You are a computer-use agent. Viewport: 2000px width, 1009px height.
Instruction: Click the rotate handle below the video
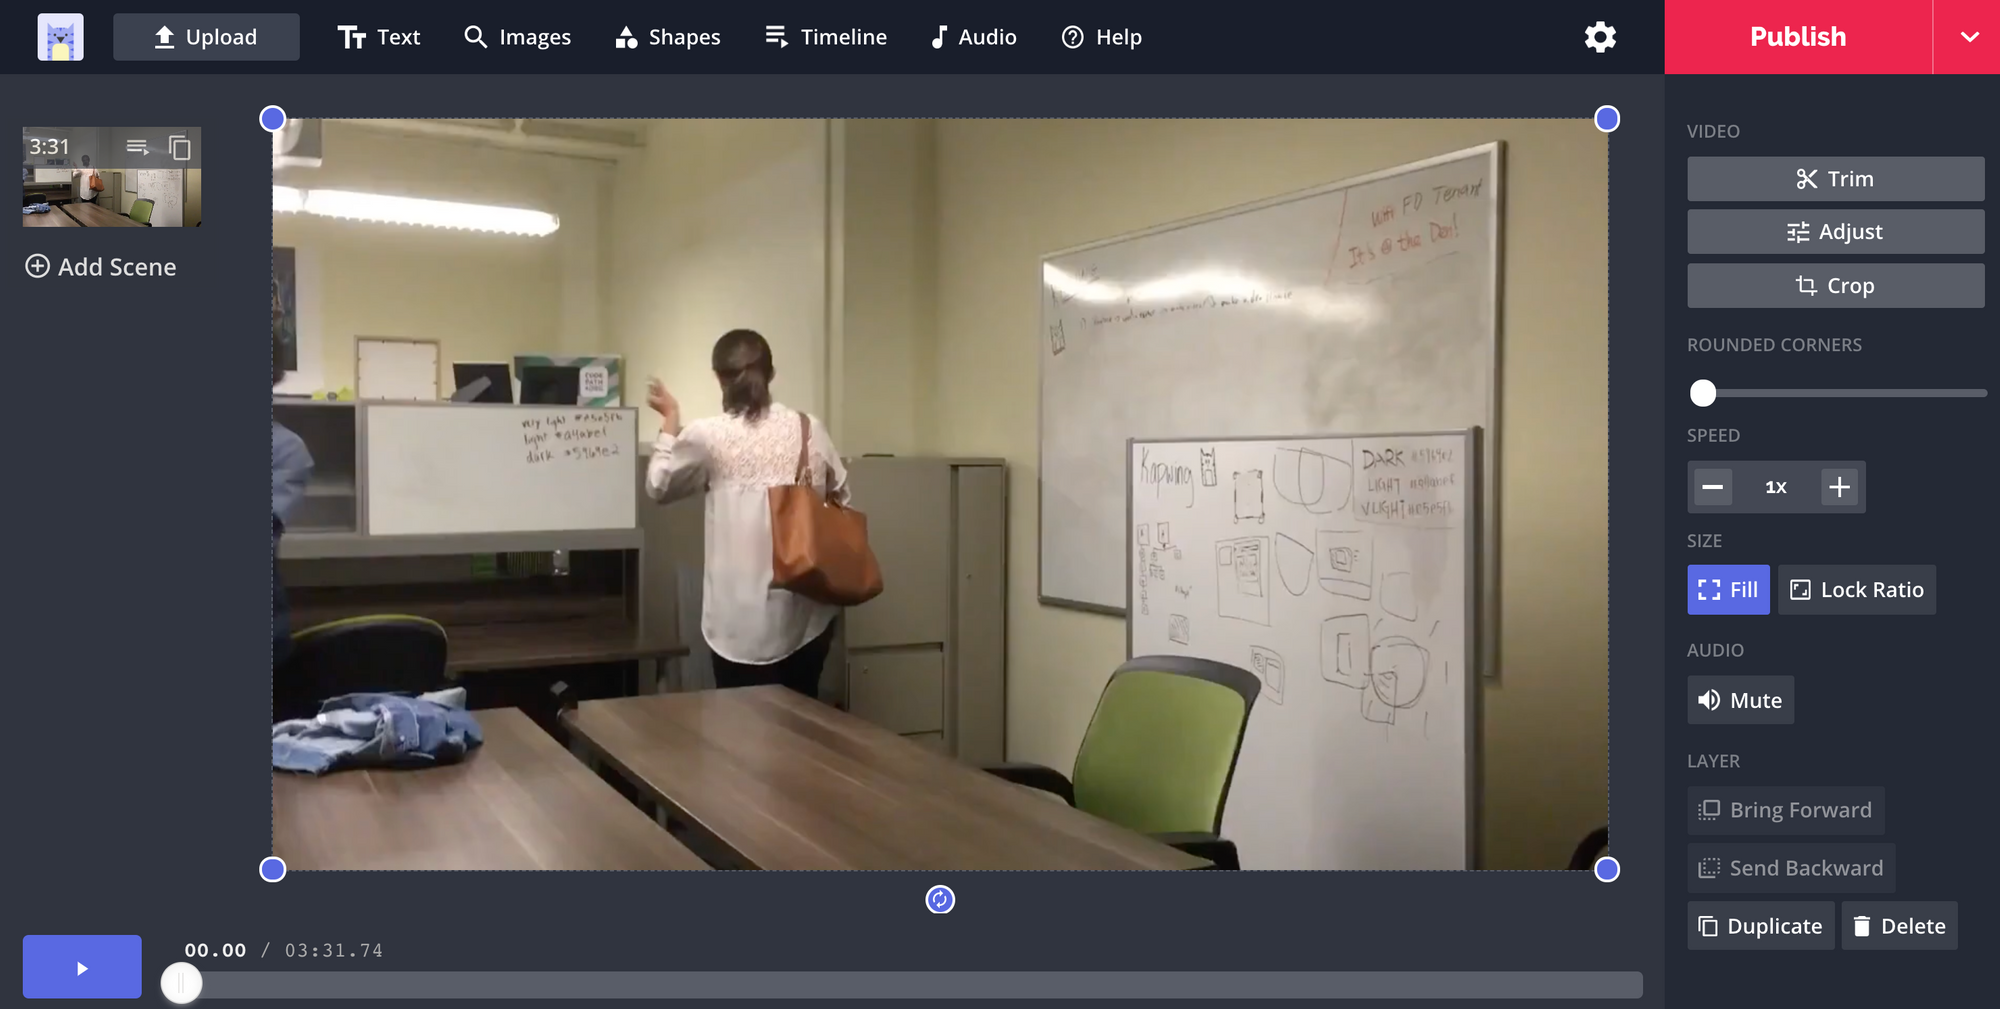pos(939,900)
